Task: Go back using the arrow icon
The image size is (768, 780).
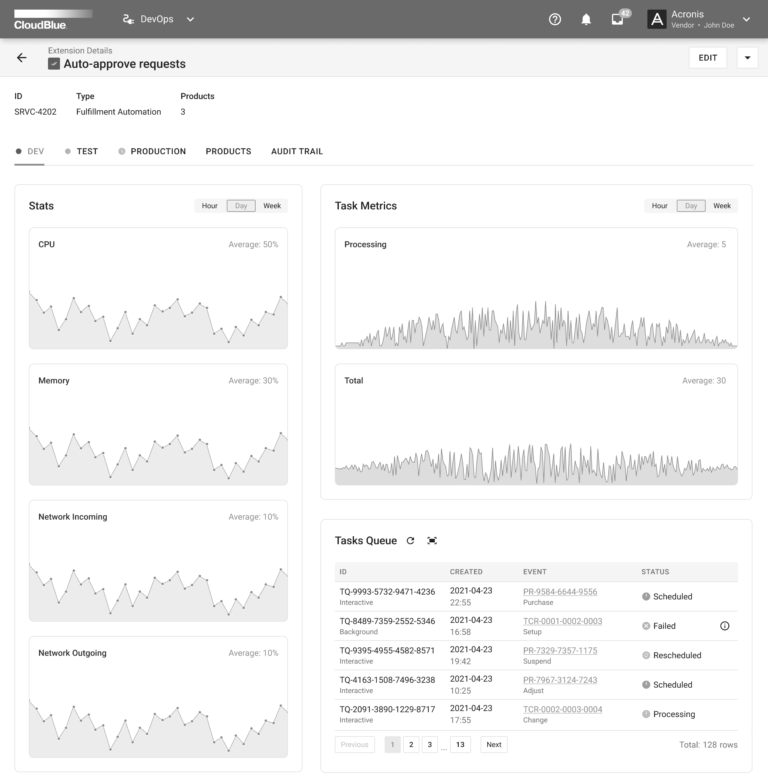Action: coord(22,58)
